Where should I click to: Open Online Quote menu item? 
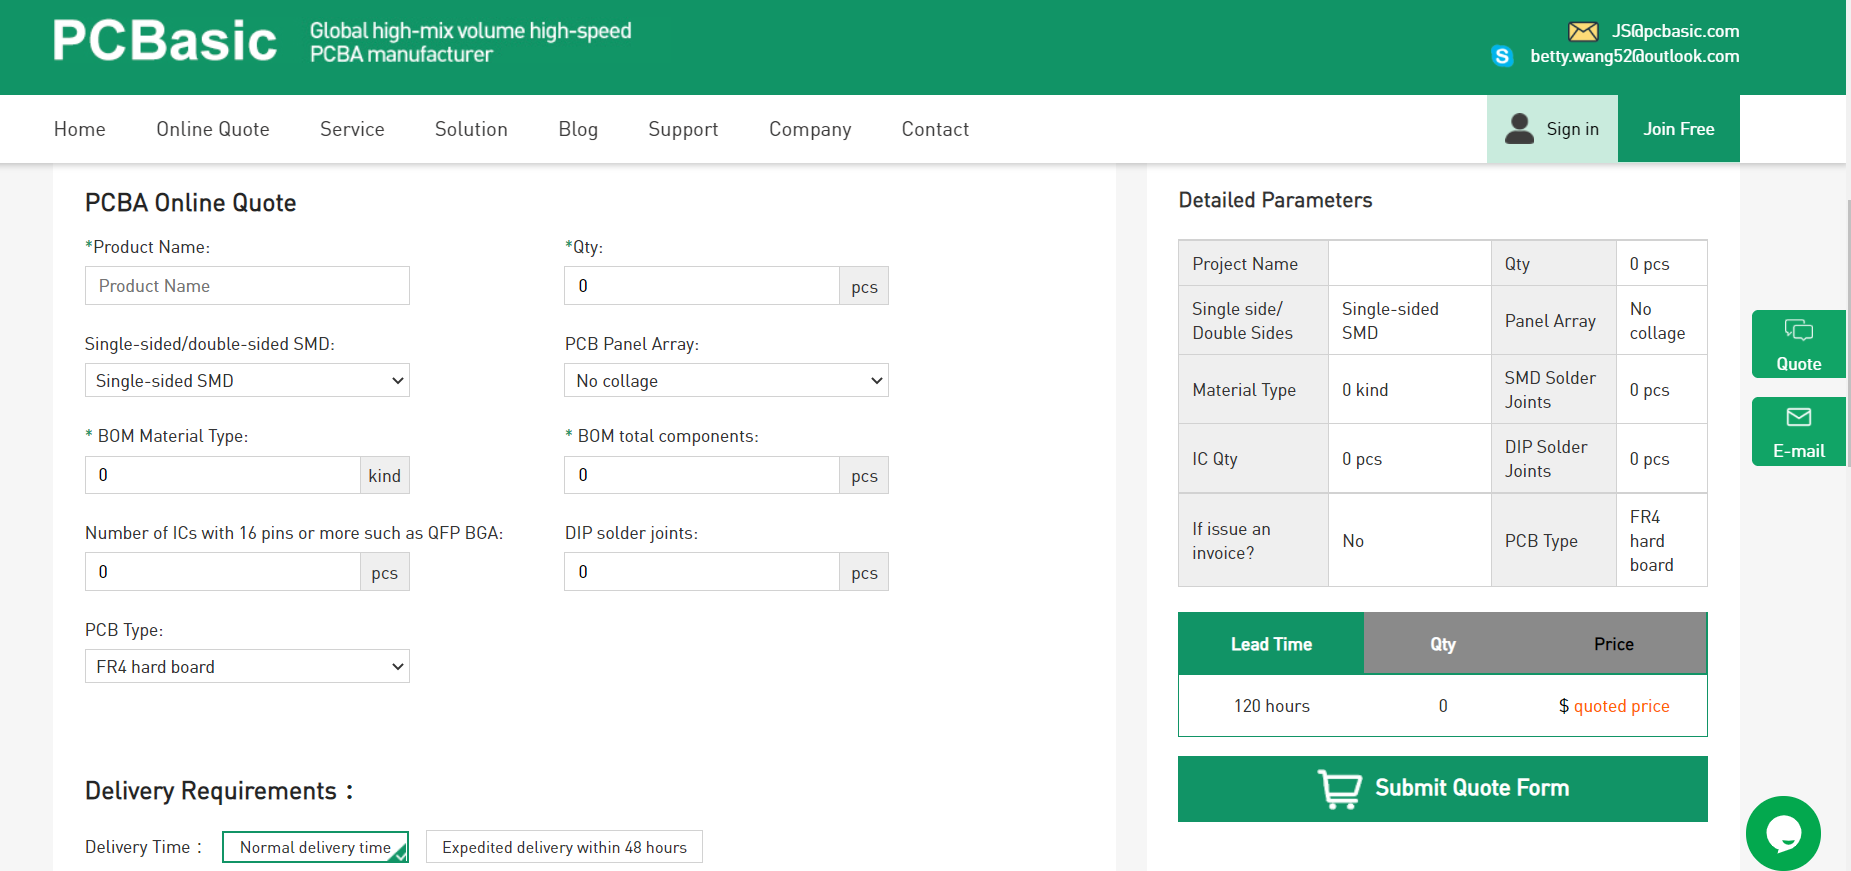[x=213, y=129]
